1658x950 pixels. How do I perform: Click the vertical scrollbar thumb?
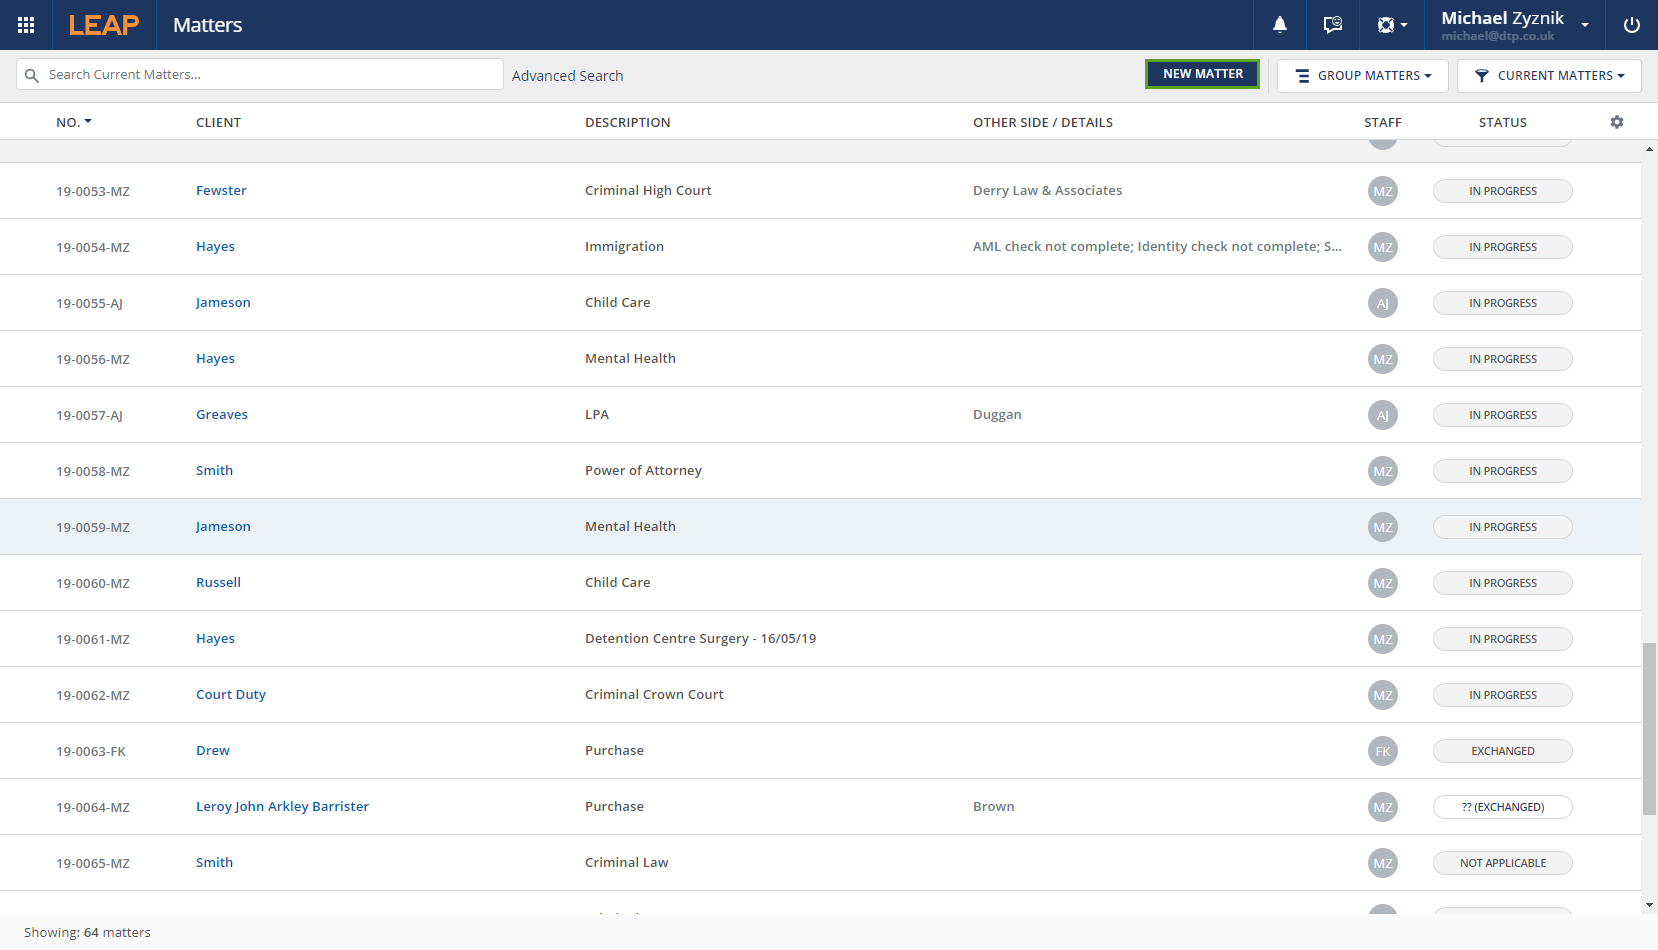1649,728
